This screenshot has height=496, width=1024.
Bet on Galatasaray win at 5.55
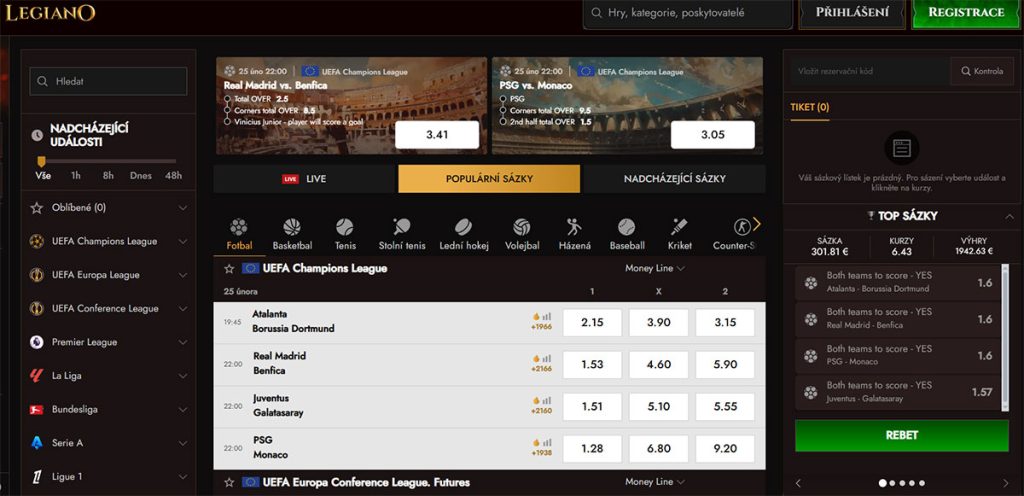(x=725, y=407)
